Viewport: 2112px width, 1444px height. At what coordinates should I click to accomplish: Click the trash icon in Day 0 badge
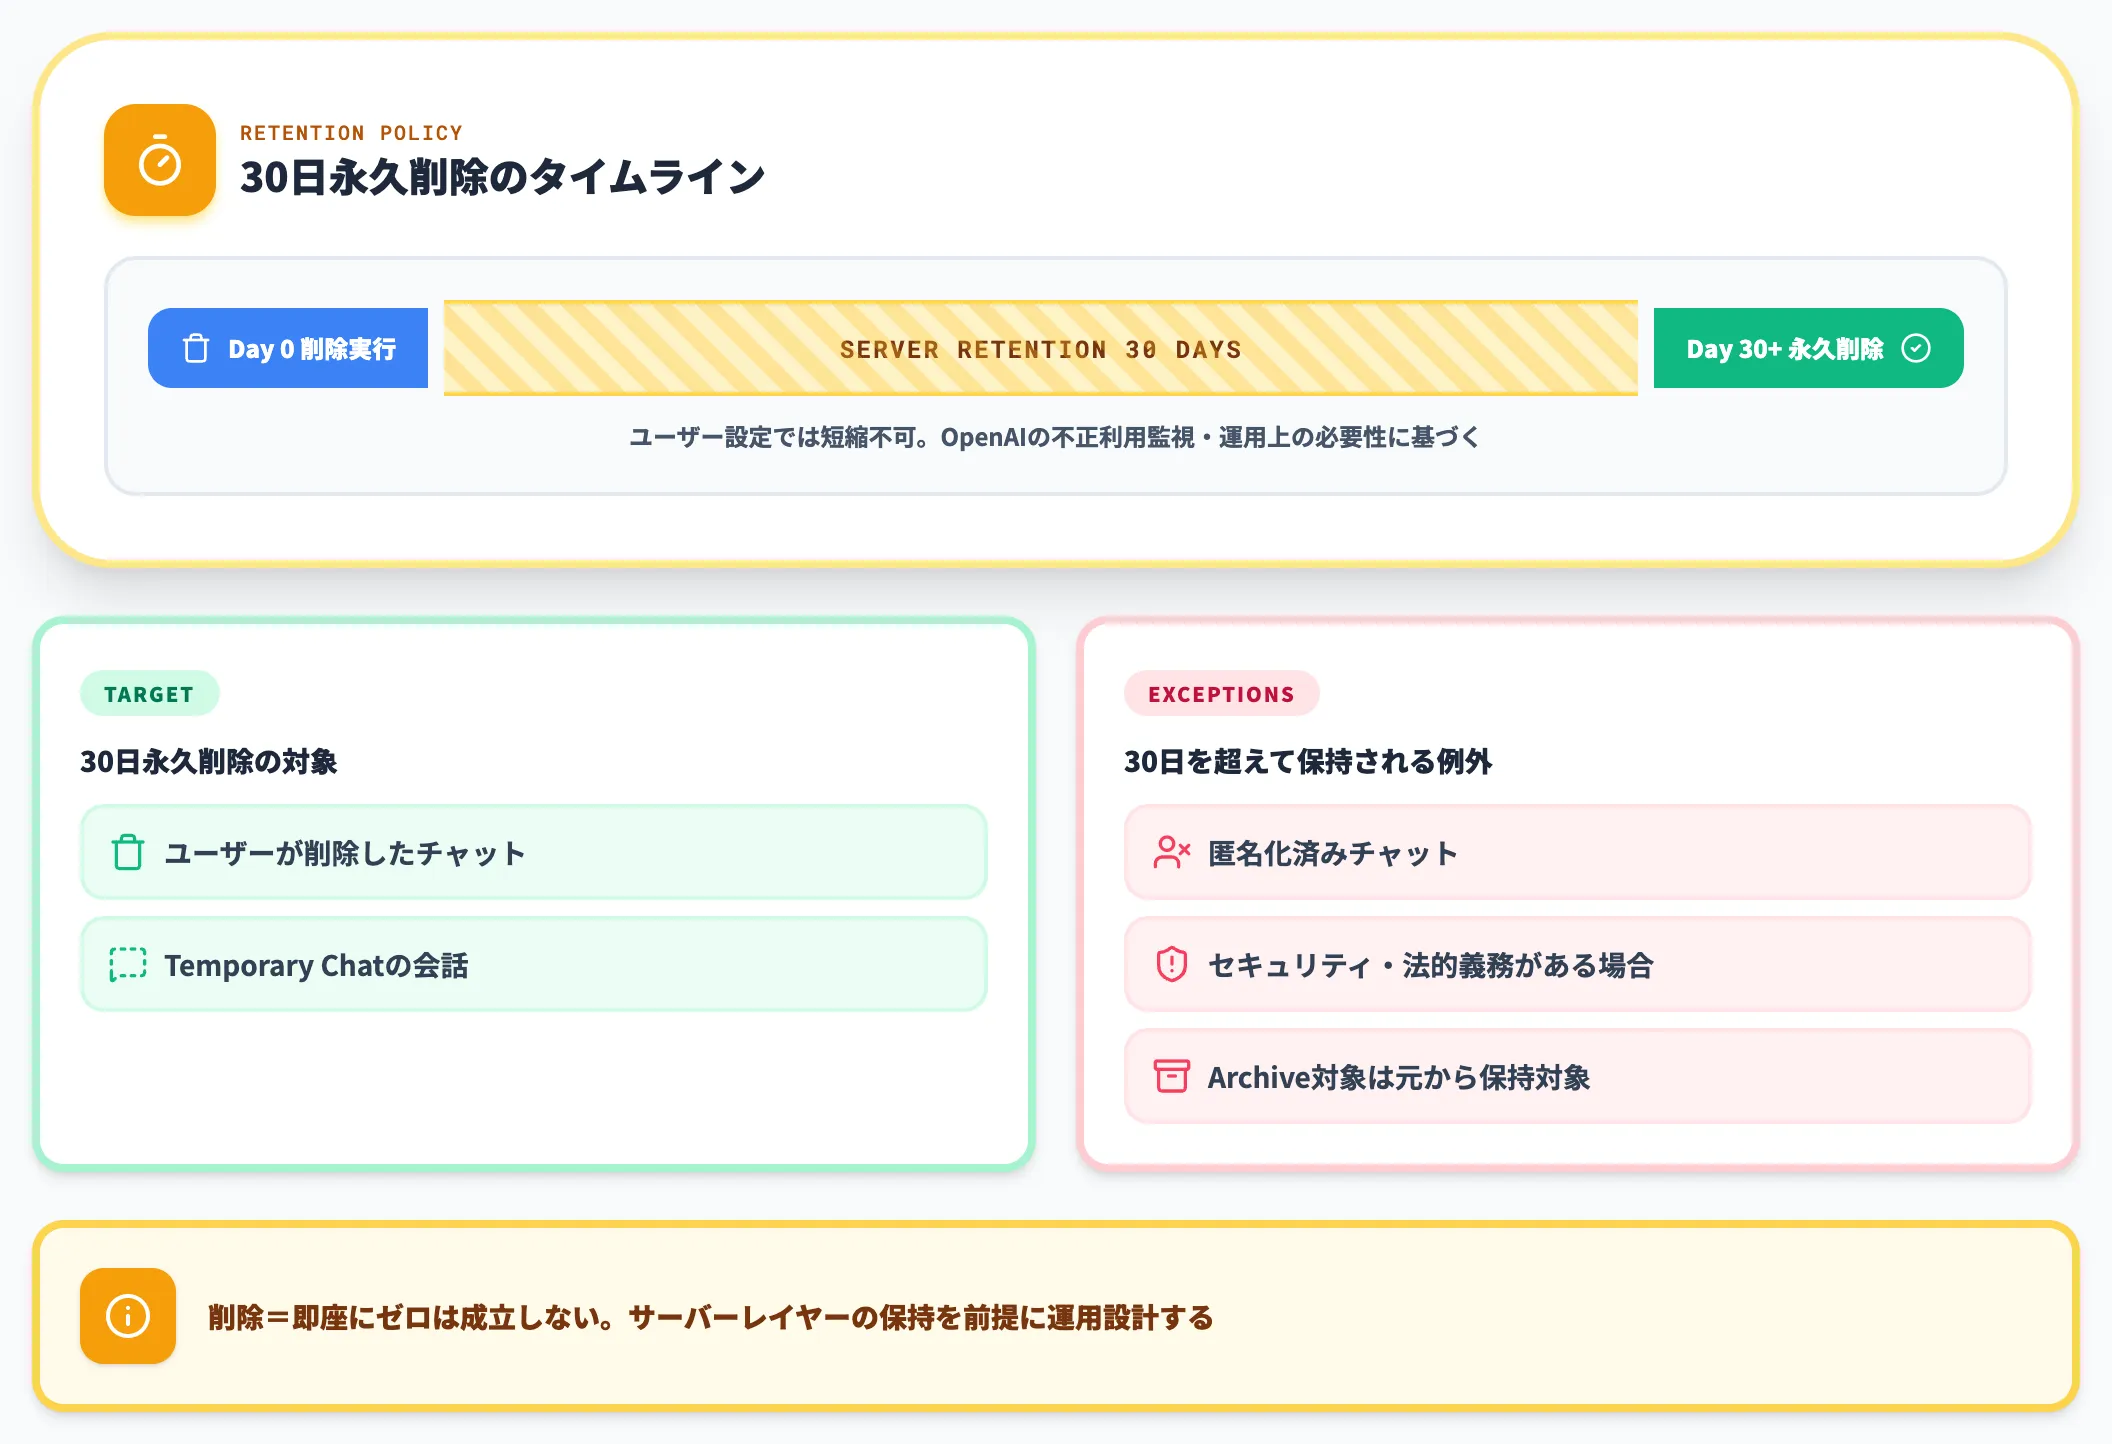pyautogui.click(x=196, y=348)
